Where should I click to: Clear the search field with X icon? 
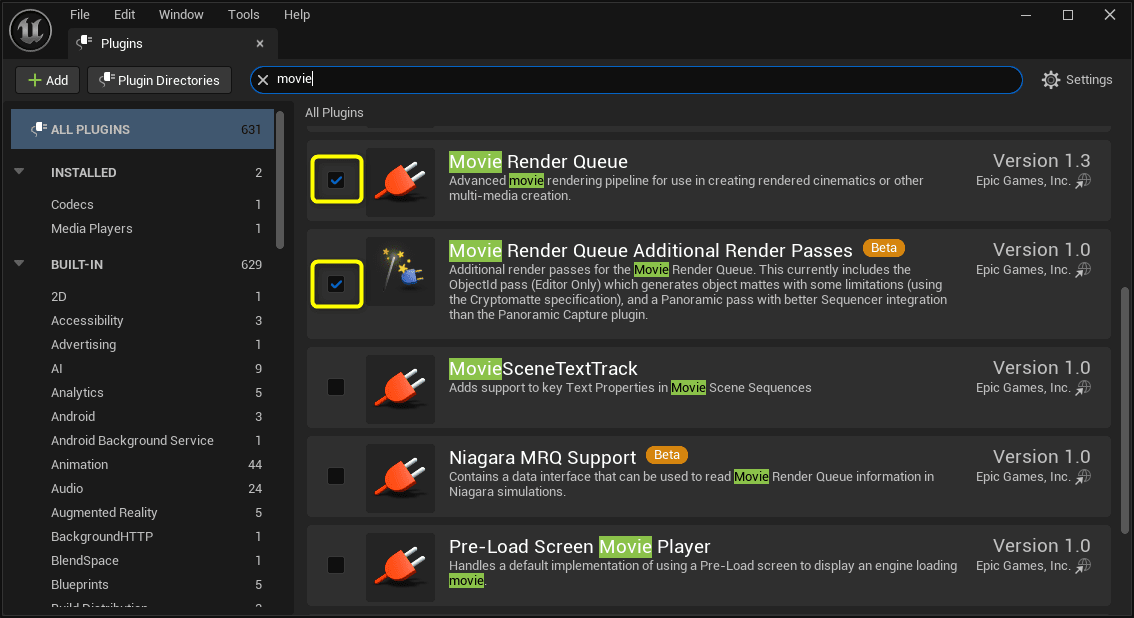coord(263,80)
